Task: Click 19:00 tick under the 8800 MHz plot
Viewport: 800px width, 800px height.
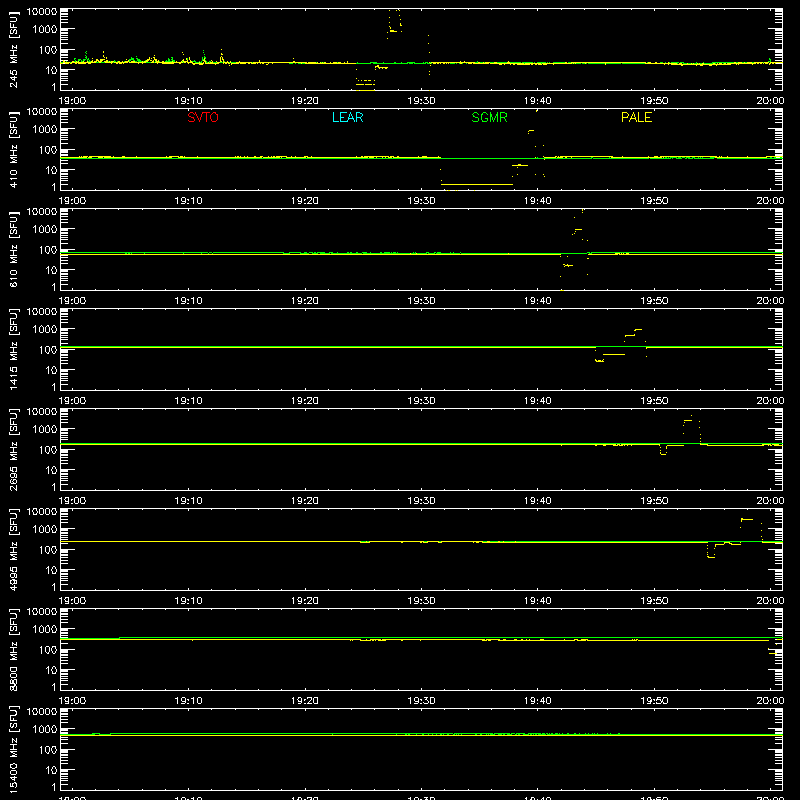Action: pyautogui.click(x=72, y=701)
